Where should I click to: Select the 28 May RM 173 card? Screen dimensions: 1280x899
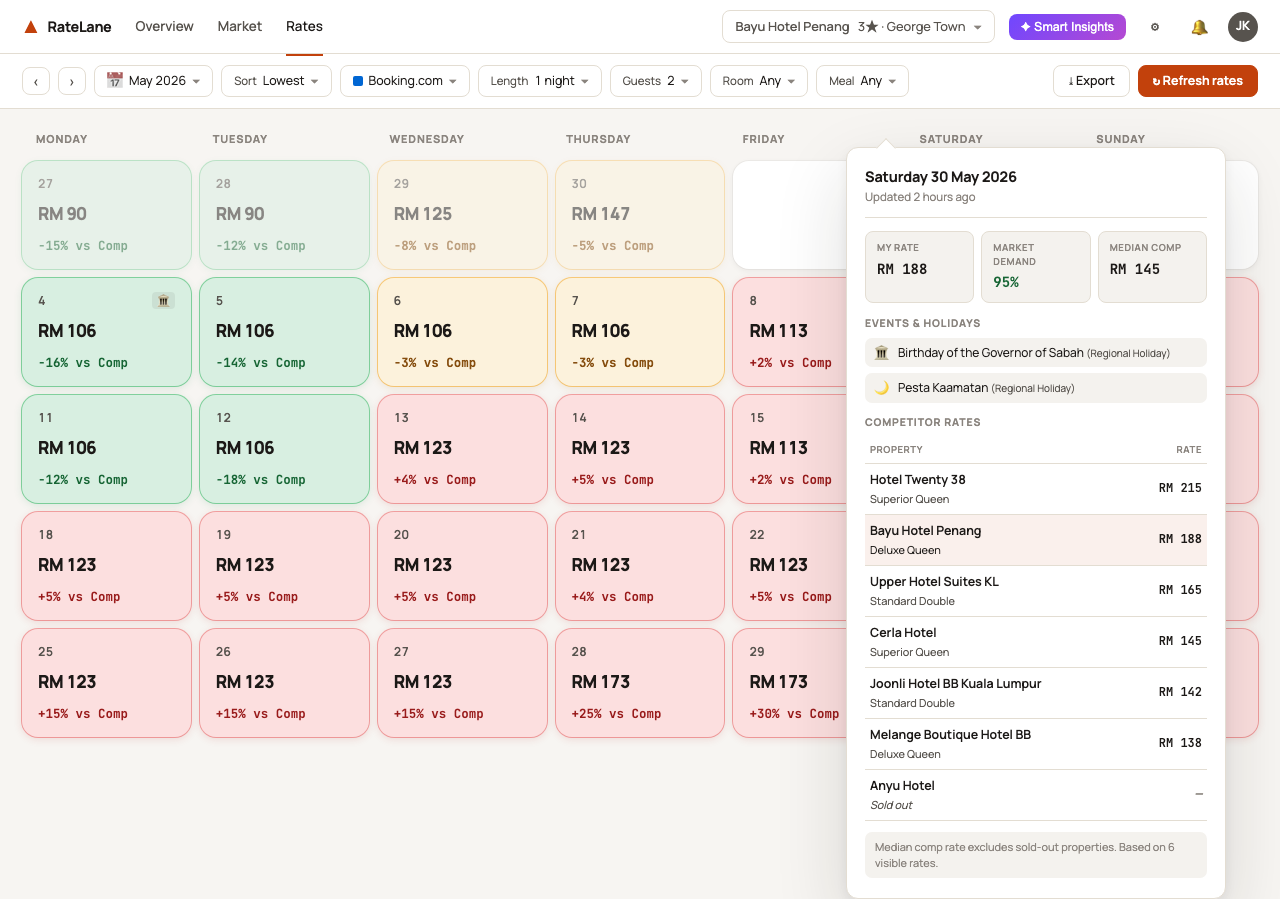pyautogui.click(x=640, y=683)
